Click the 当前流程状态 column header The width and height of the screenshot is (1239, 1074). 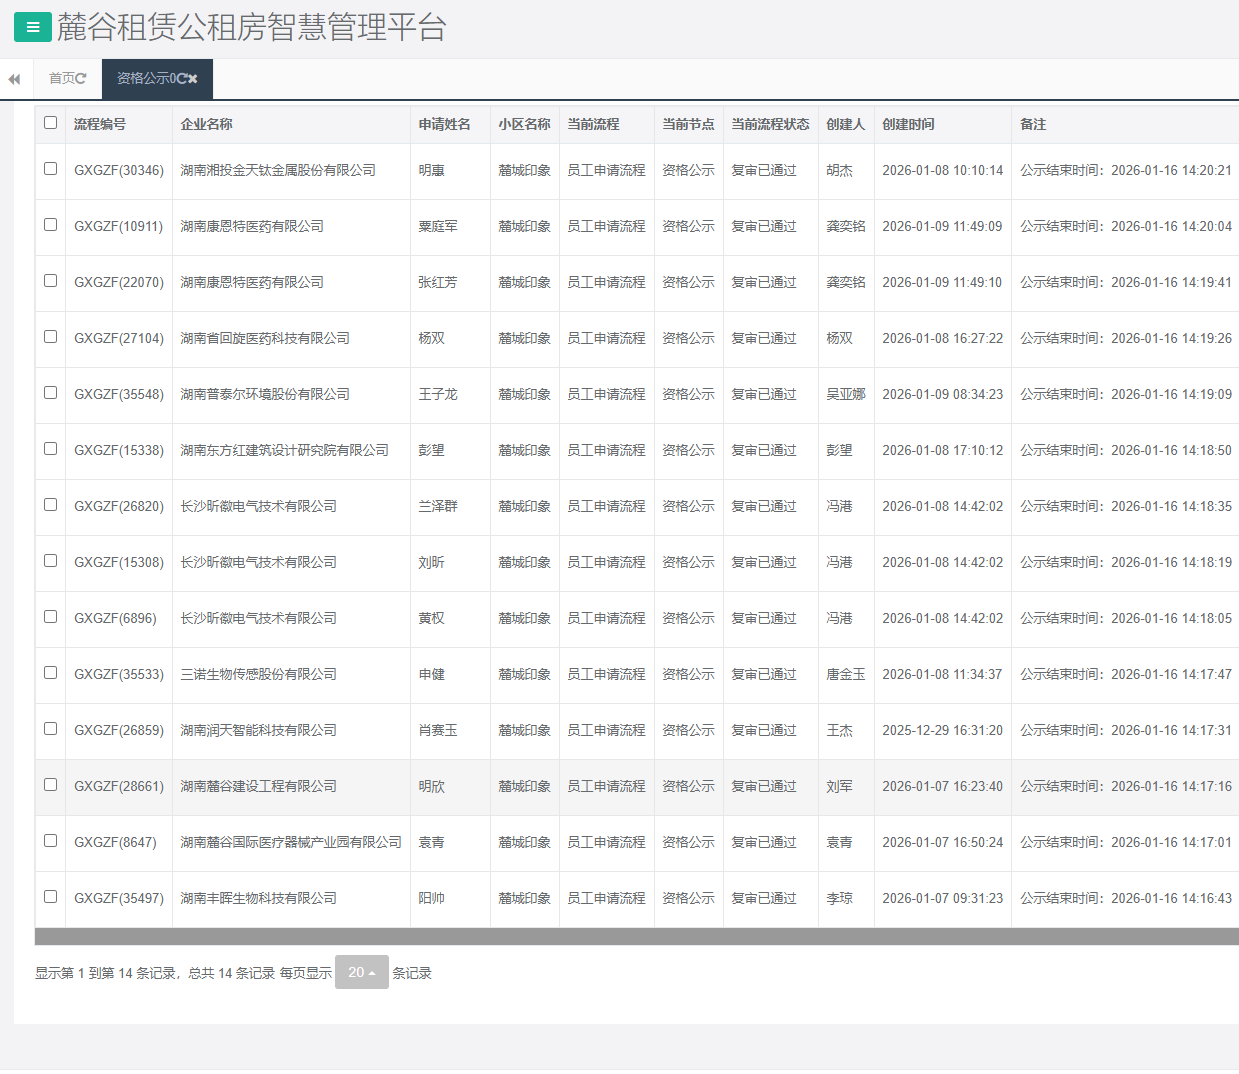point(770,124)
